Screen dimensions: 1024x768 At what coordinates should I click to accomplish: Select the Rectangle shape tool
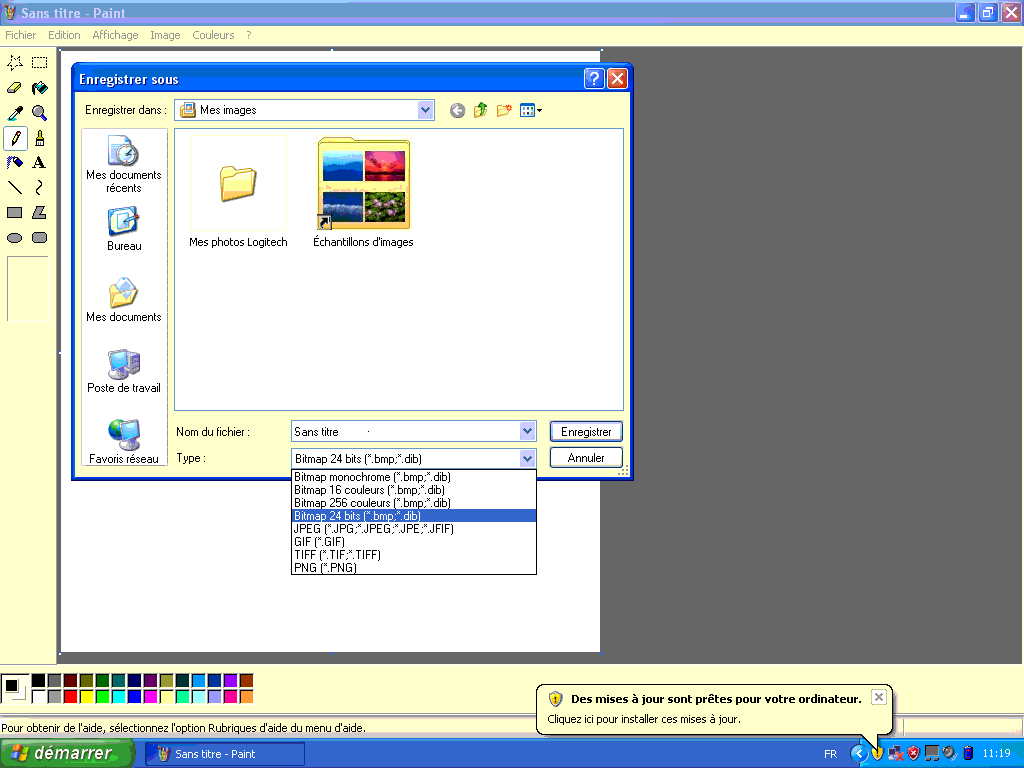pos(15,213)
